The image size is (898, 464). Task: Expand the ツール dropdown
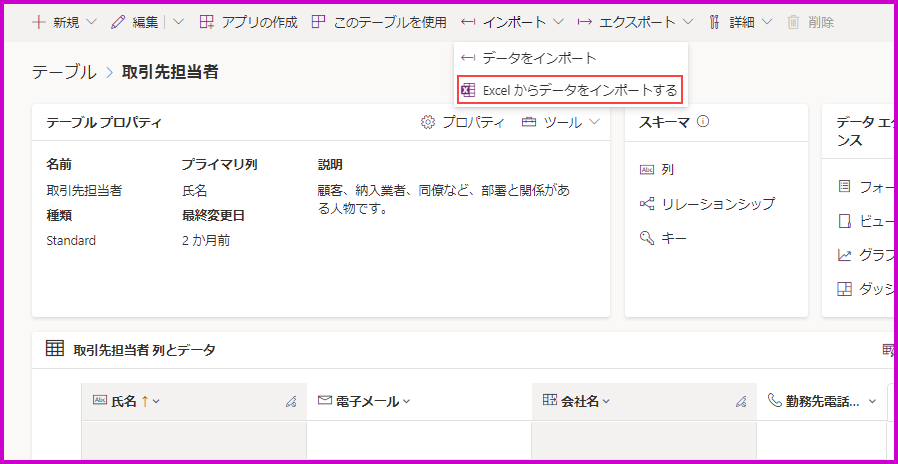tap(595, 122)
